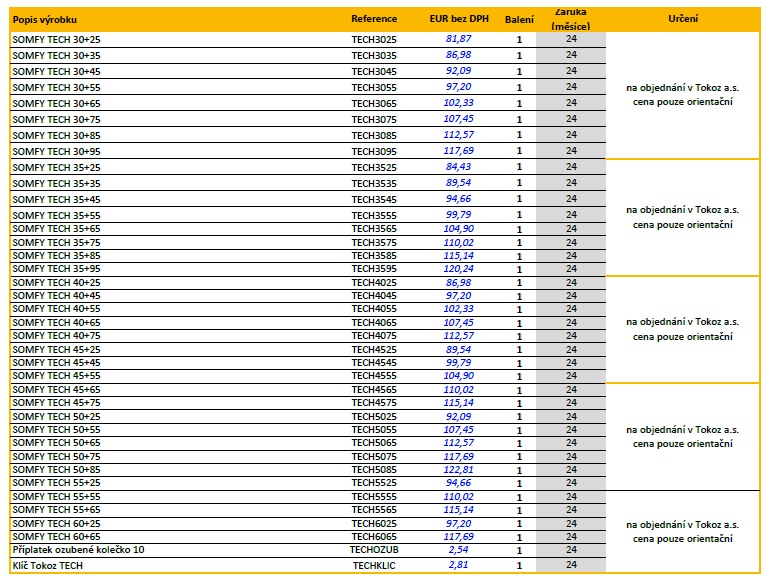Image resolution: width=766 pixels, height=580 pixels.
Task: Click price 84,43
Action: pos(458,167)
